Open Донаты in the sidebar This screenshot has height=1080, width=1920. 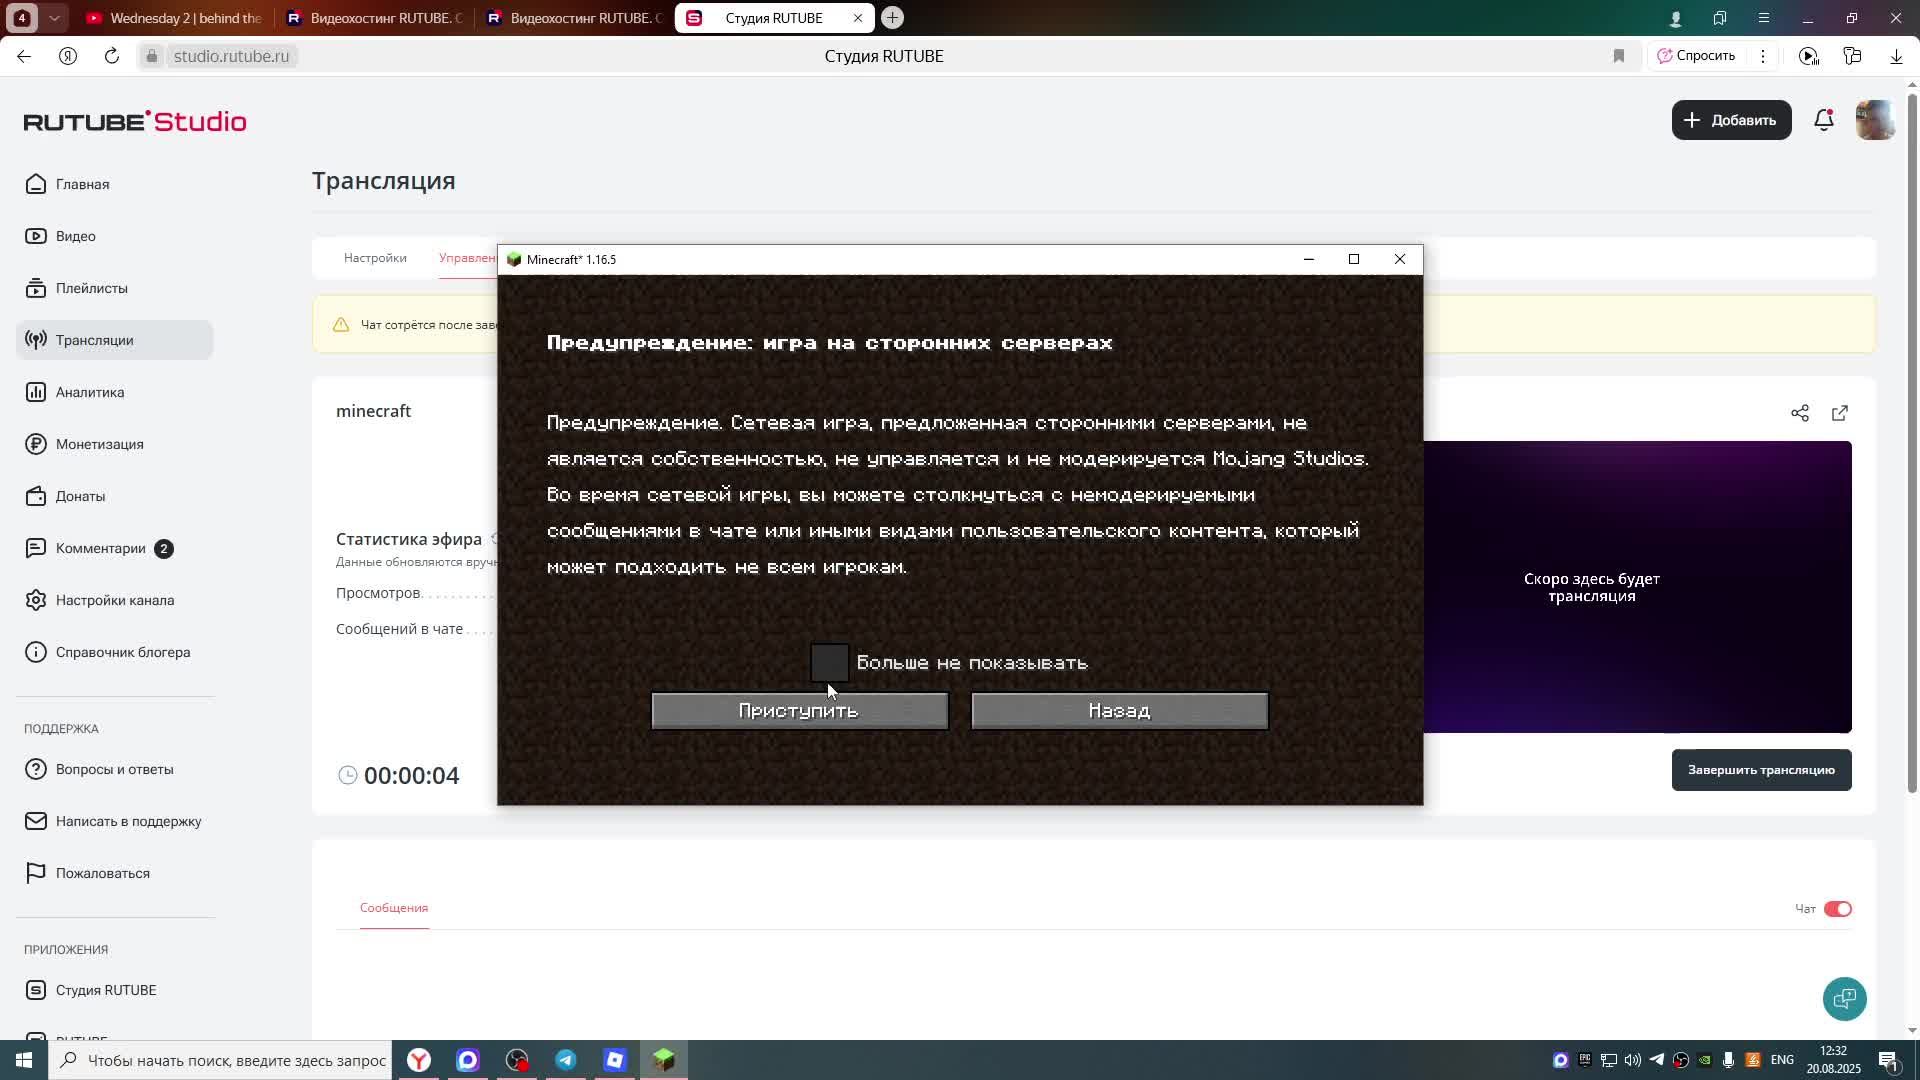[80, 496]
